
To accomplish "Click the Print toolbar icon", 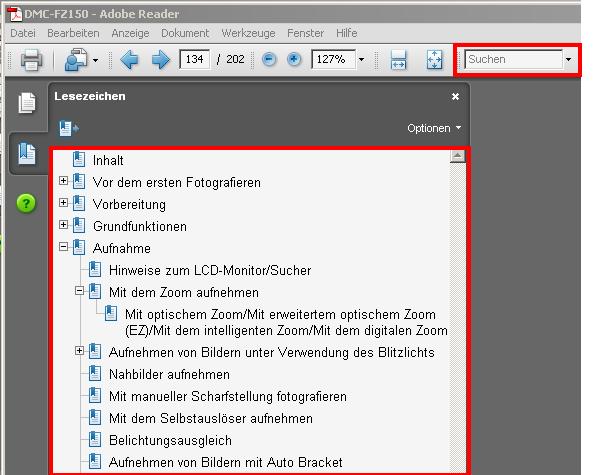I will (31, 60).
